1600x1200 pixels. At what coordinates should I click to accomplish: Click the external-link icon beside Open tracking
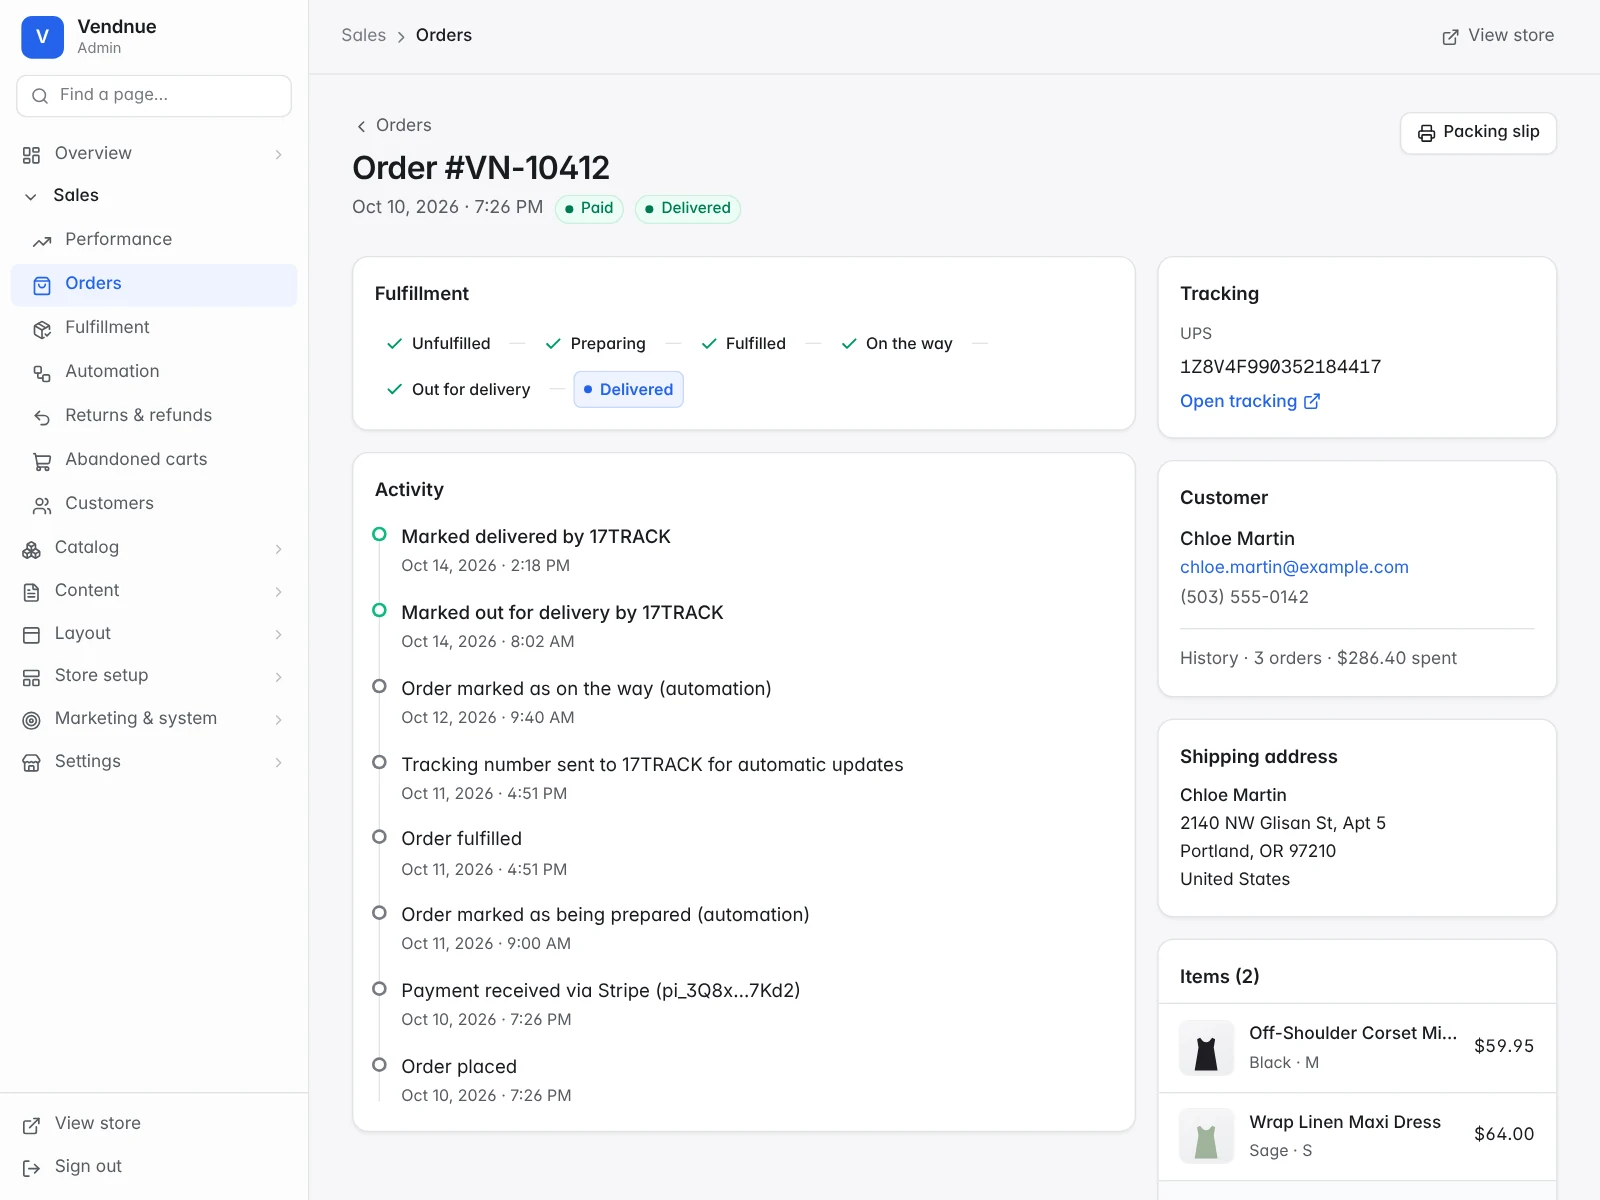(1312, 401)
